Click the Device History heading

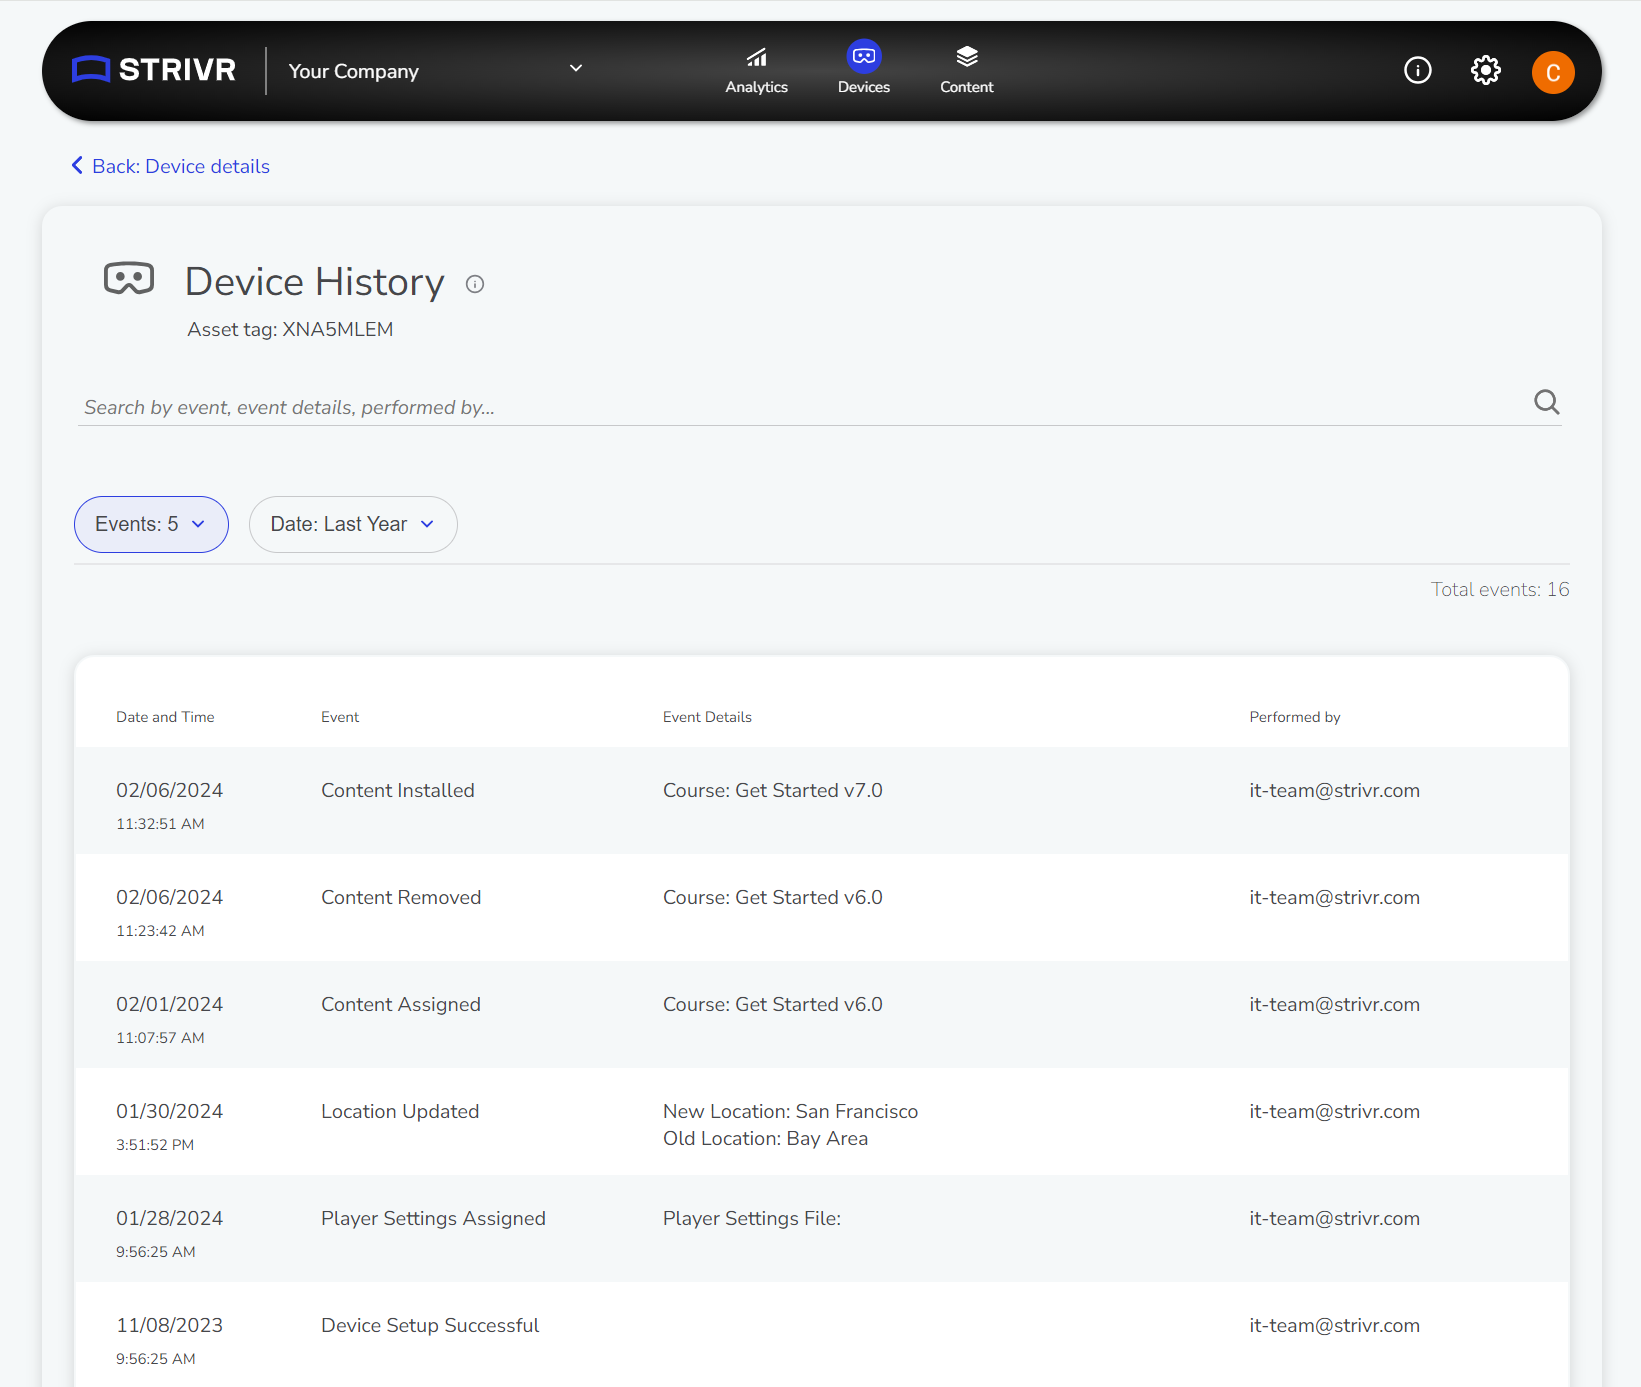(x=315, y=282)
